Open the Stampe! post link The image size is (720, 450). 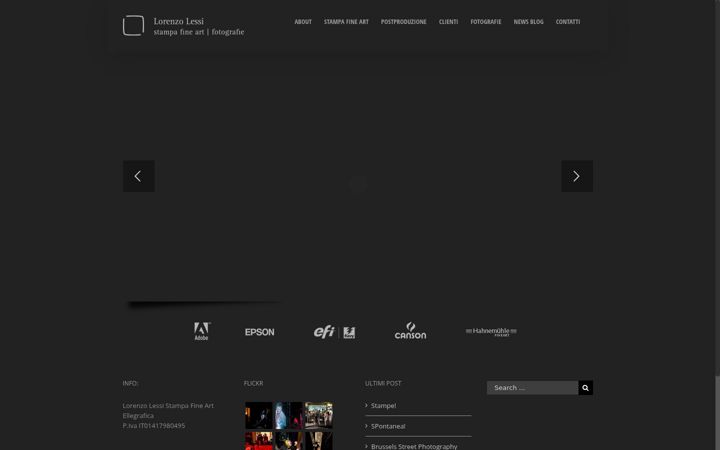(x=383, y=405)
